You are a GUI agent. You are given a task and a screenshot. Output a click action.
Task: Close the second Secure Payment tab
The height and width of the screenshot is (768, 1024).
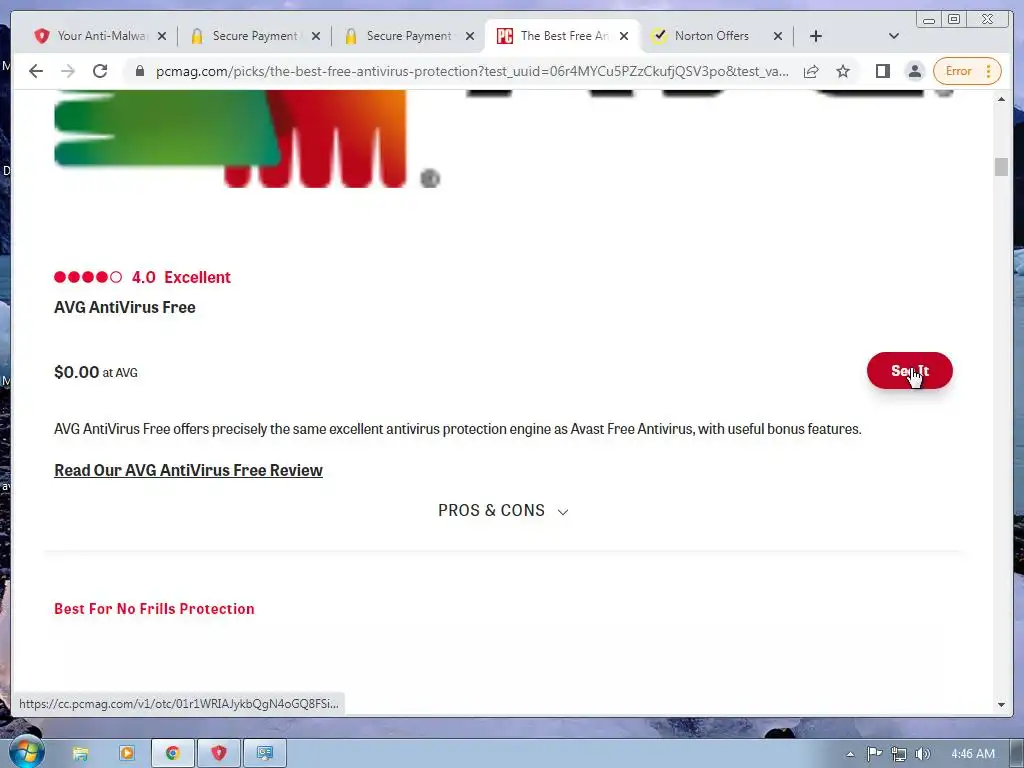pyautogui.click(x=470, y=37)
